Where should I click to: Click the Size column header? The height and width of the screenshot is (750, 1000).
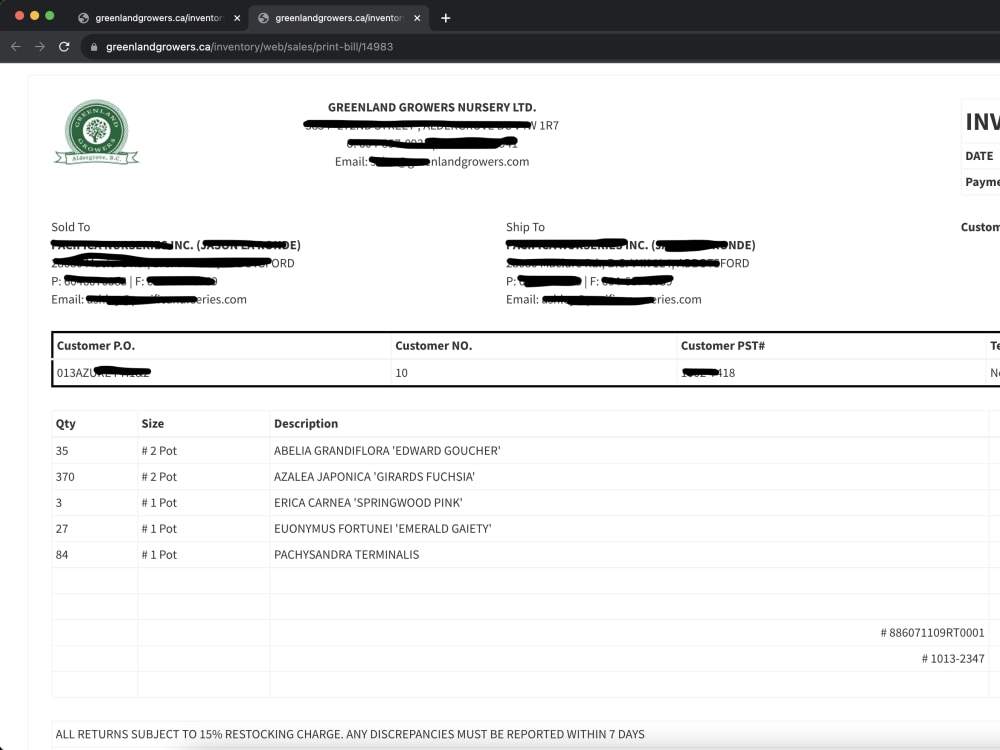click(152, 423)
